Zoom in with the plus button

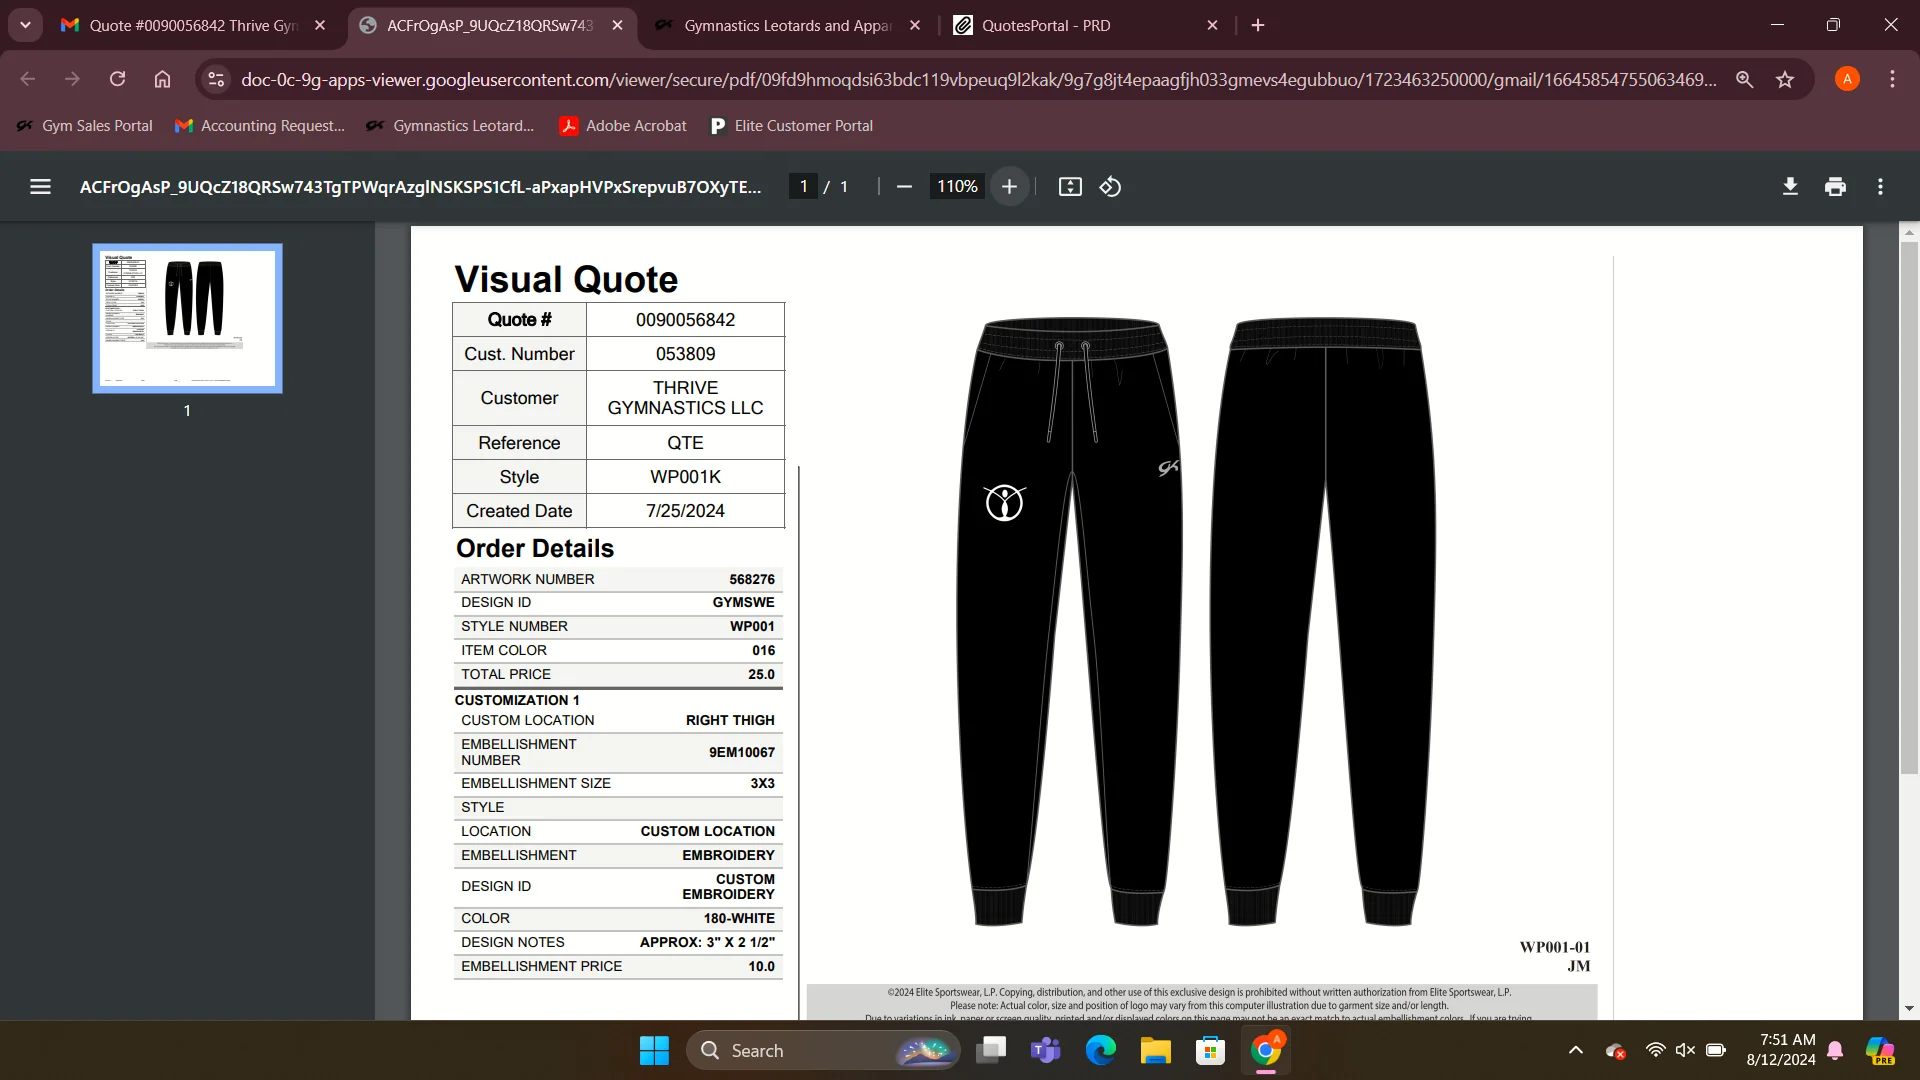[x=1009, y=187]
